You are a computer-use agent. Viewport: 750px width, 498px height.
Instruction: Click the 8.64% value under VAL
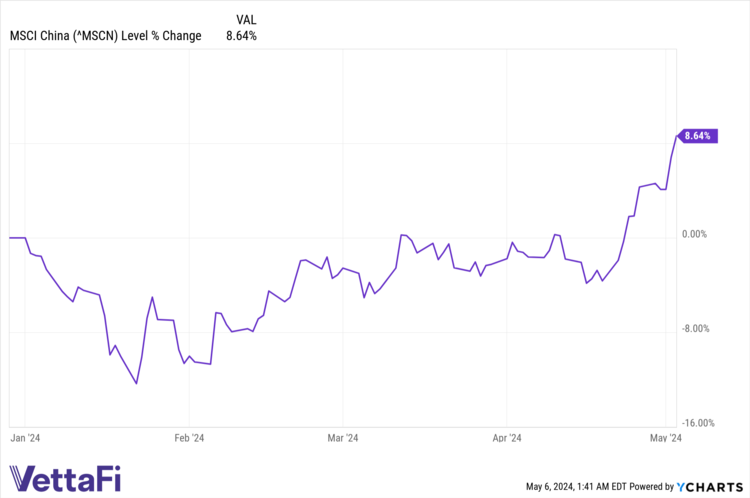241,36
